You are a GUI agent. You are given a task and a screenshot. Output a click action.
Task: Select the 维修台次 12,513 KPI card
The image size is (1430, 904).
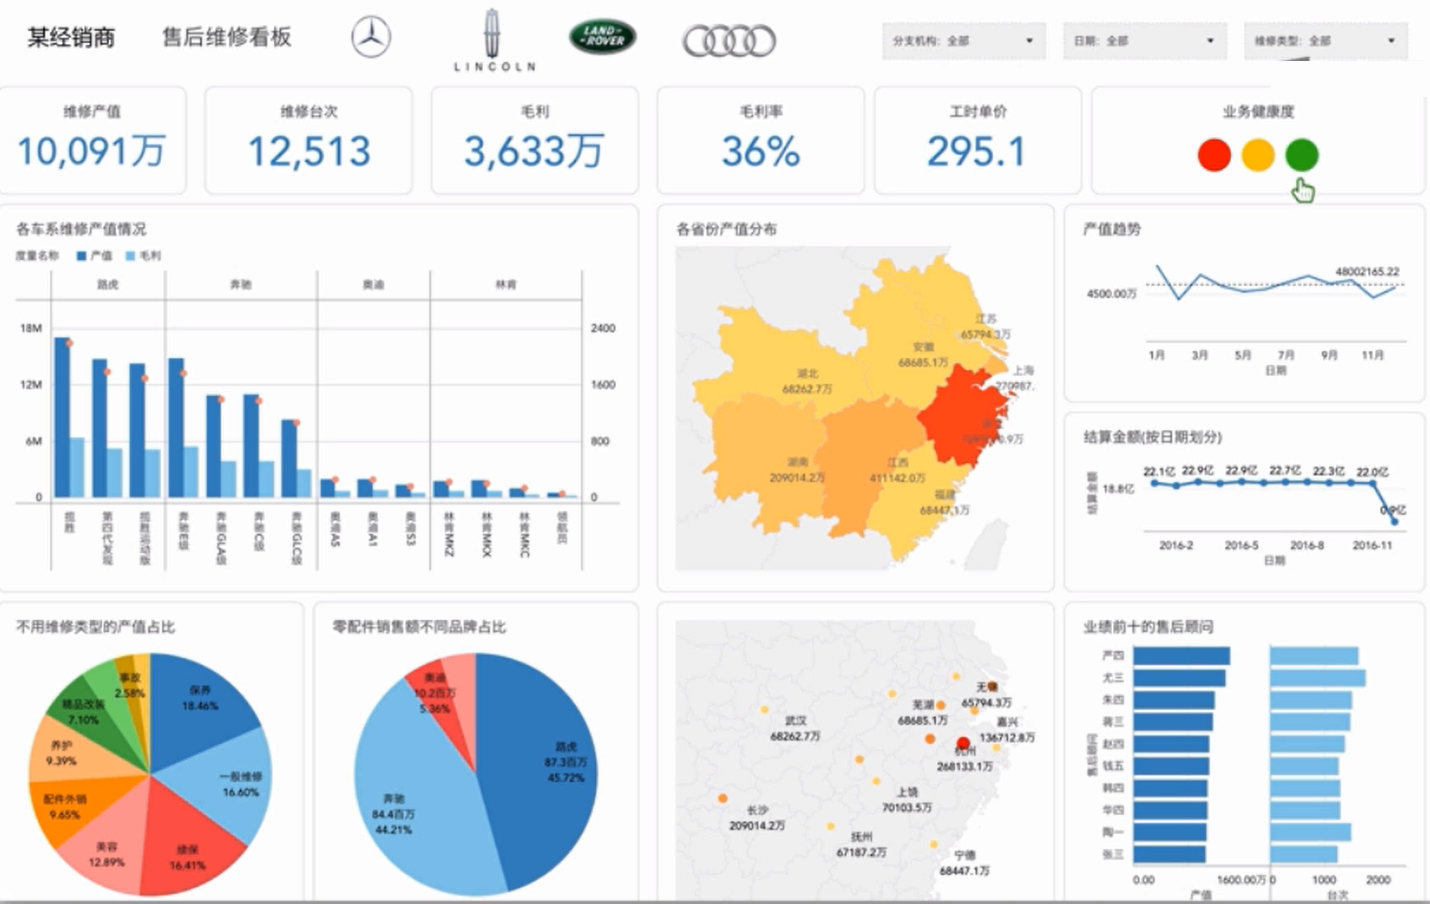309,140
